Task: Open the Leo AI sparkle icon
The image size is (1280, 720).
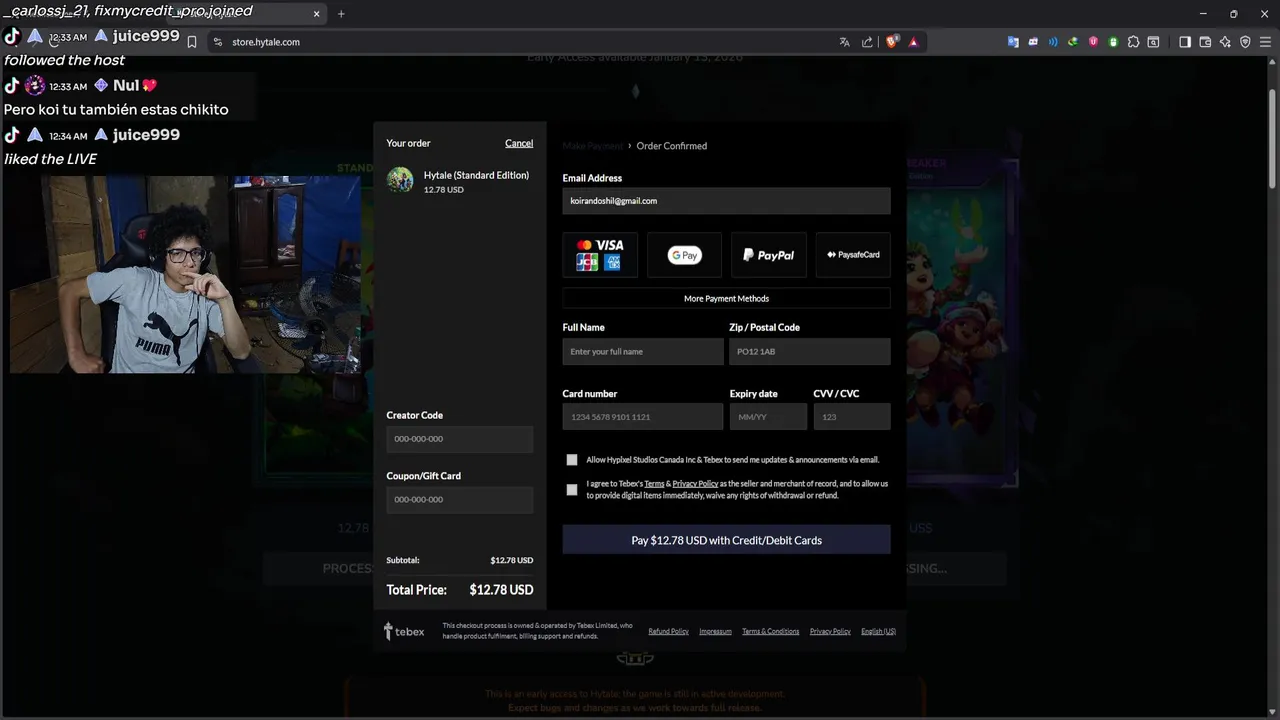Action: (1225, 42)
